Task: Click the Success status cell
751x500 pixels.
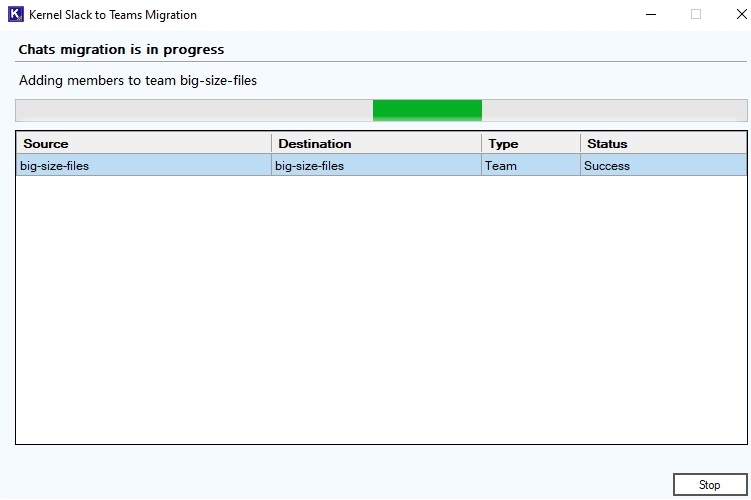Action: (664, 166)
